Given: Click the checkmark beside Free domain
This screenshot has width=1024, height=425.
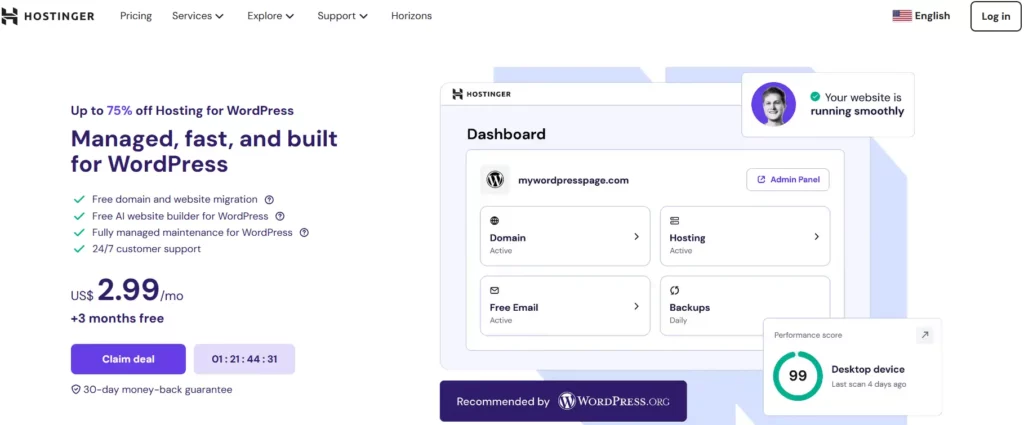Looking at the screenshot, I should (x=79, y=200).
